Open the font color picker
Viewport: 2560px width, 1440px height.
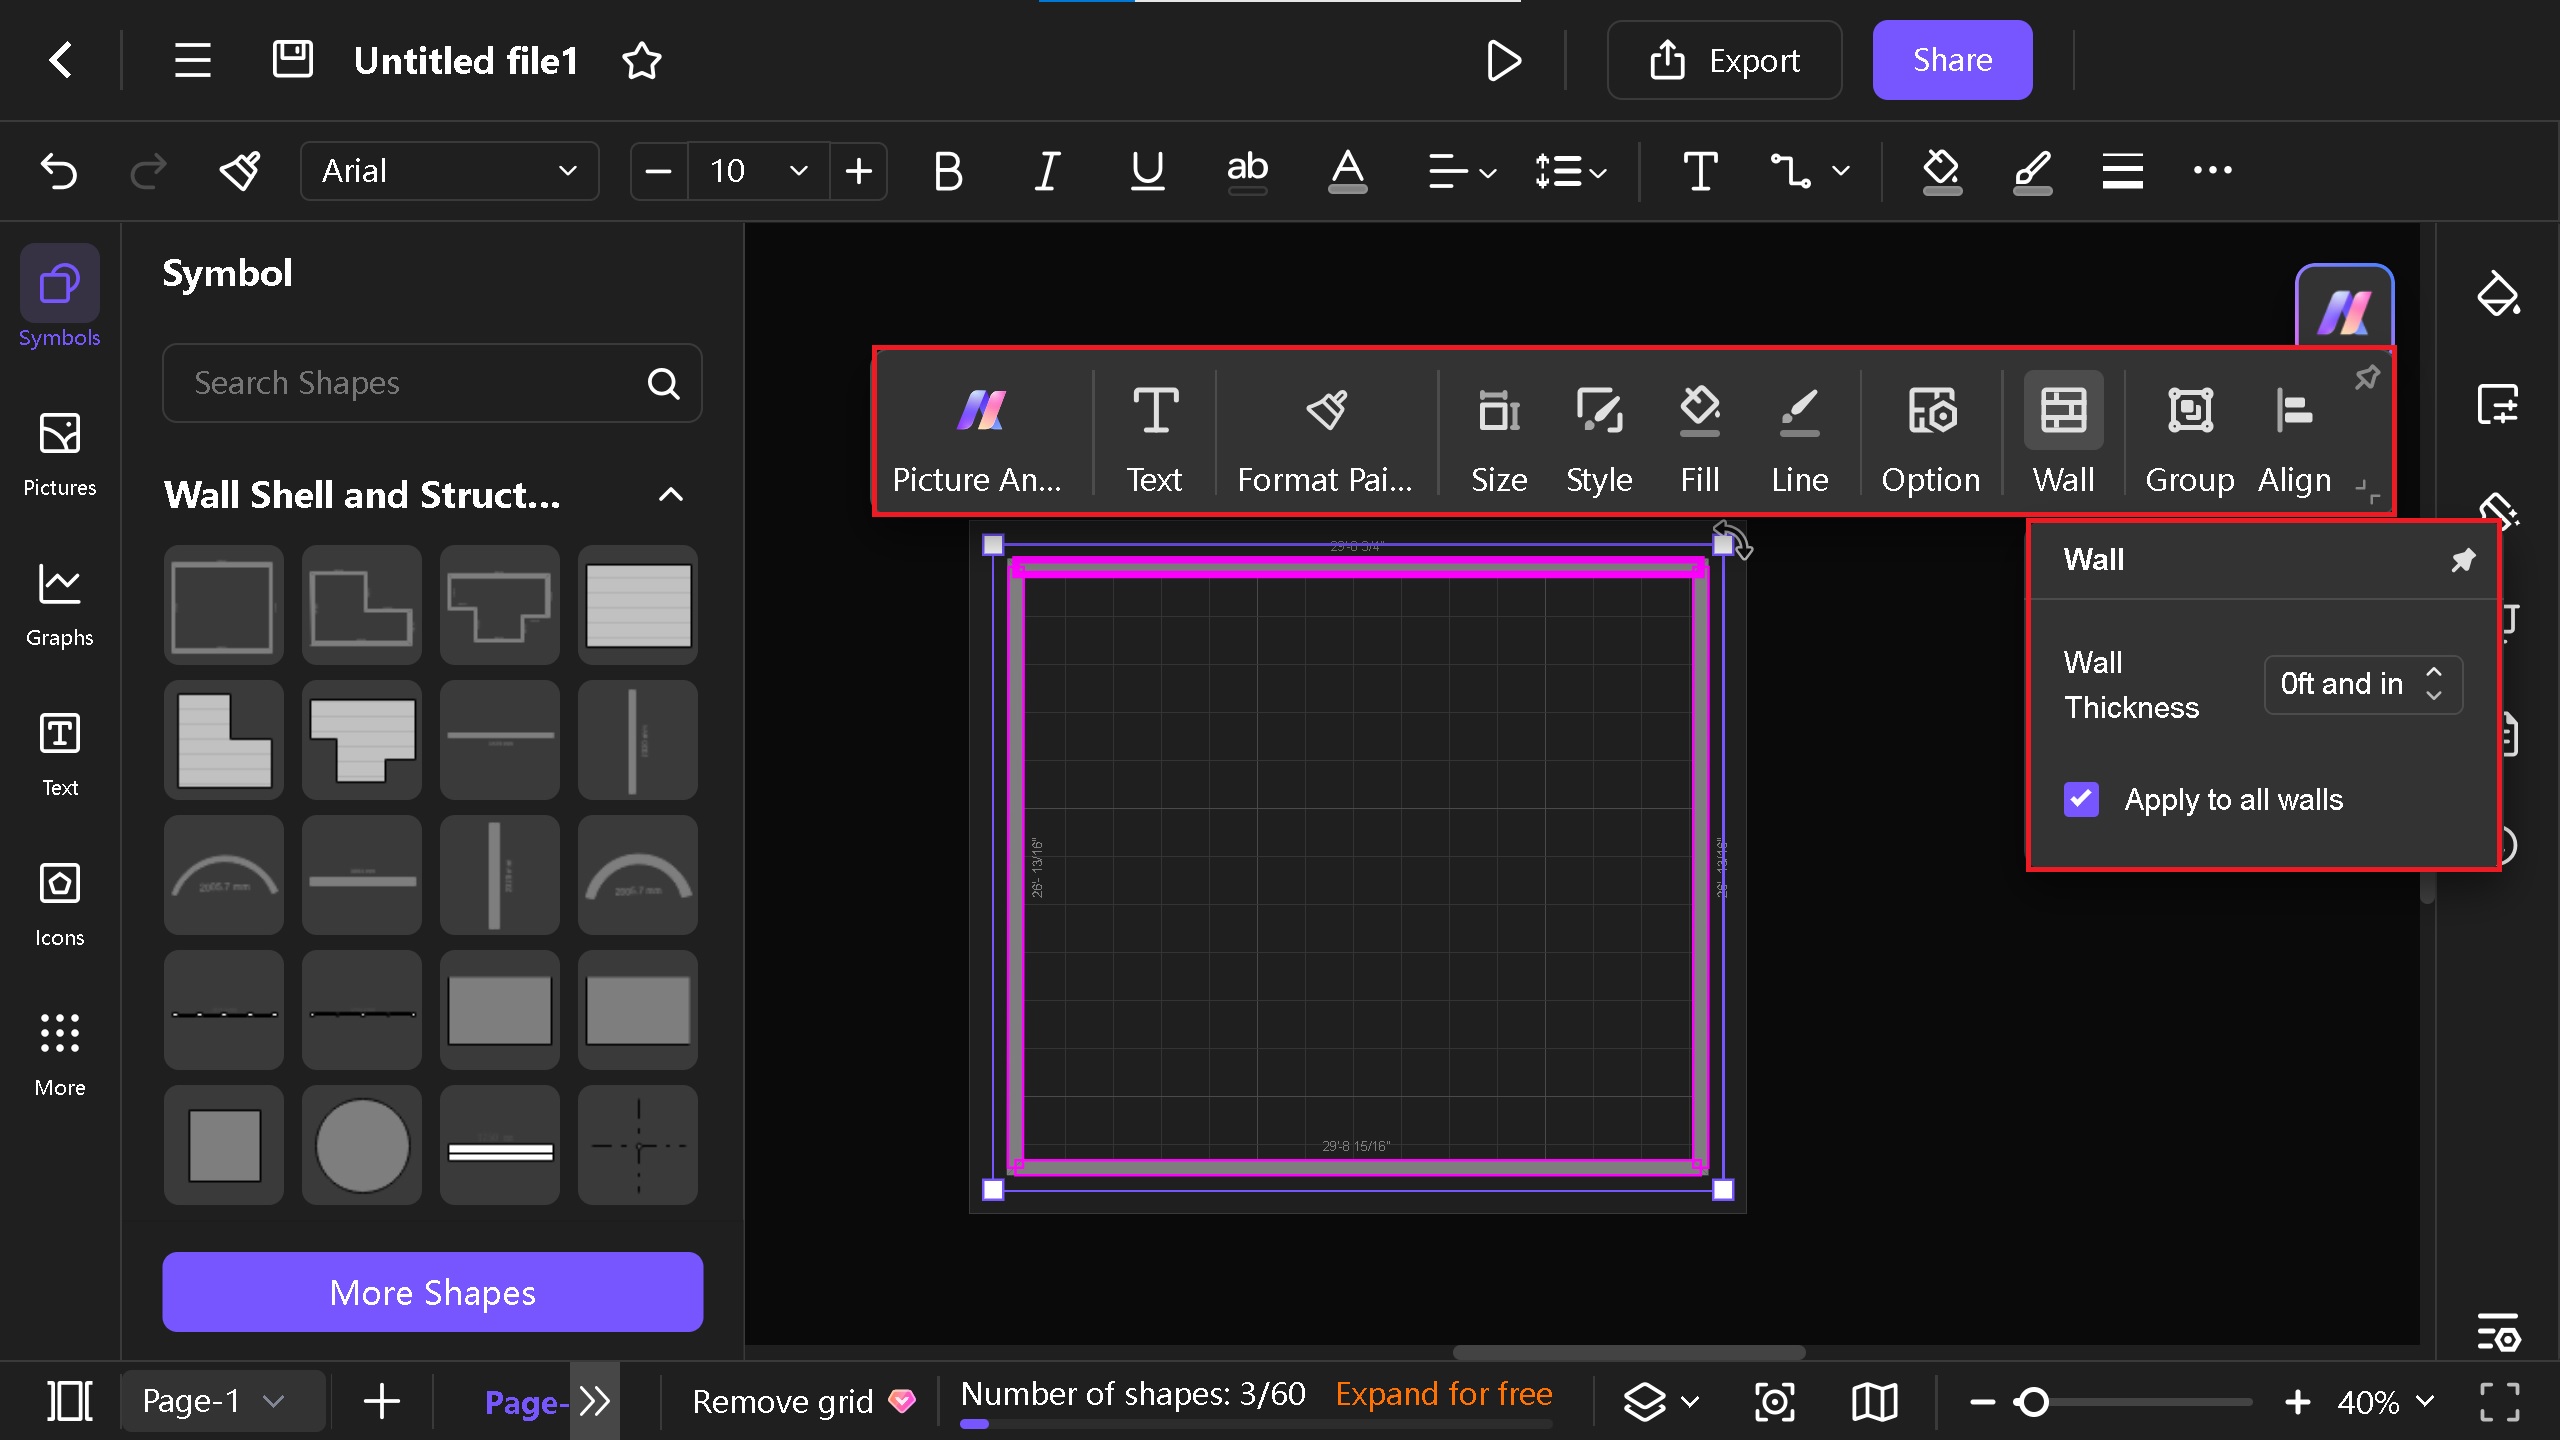(x=1347, y=171)
